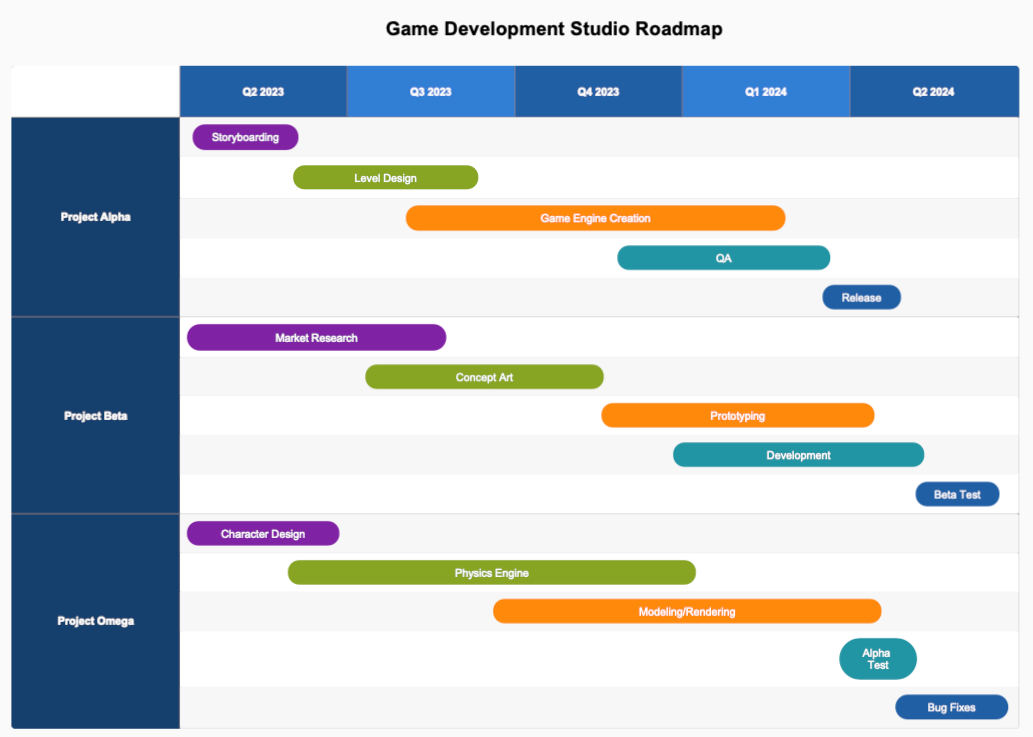Open the Game Engine Creation task

click(595, 218)
